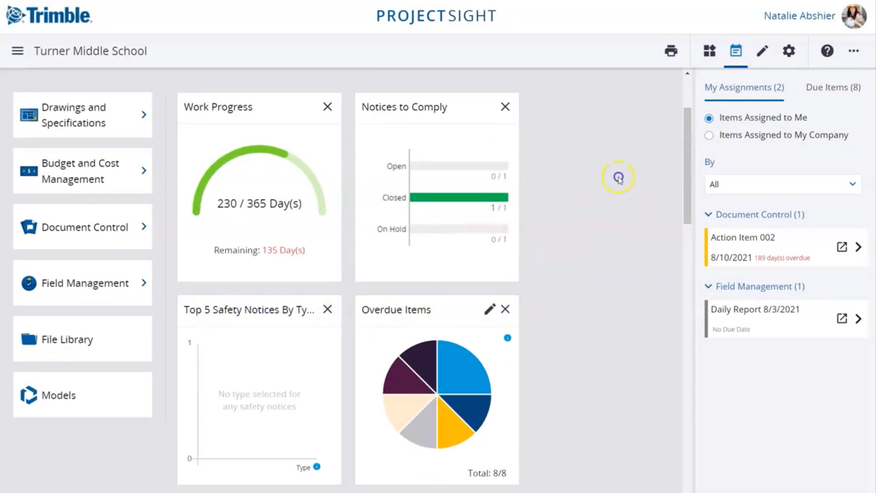
Task: Click the scrollbar up arrow
Action: point(687,74)
